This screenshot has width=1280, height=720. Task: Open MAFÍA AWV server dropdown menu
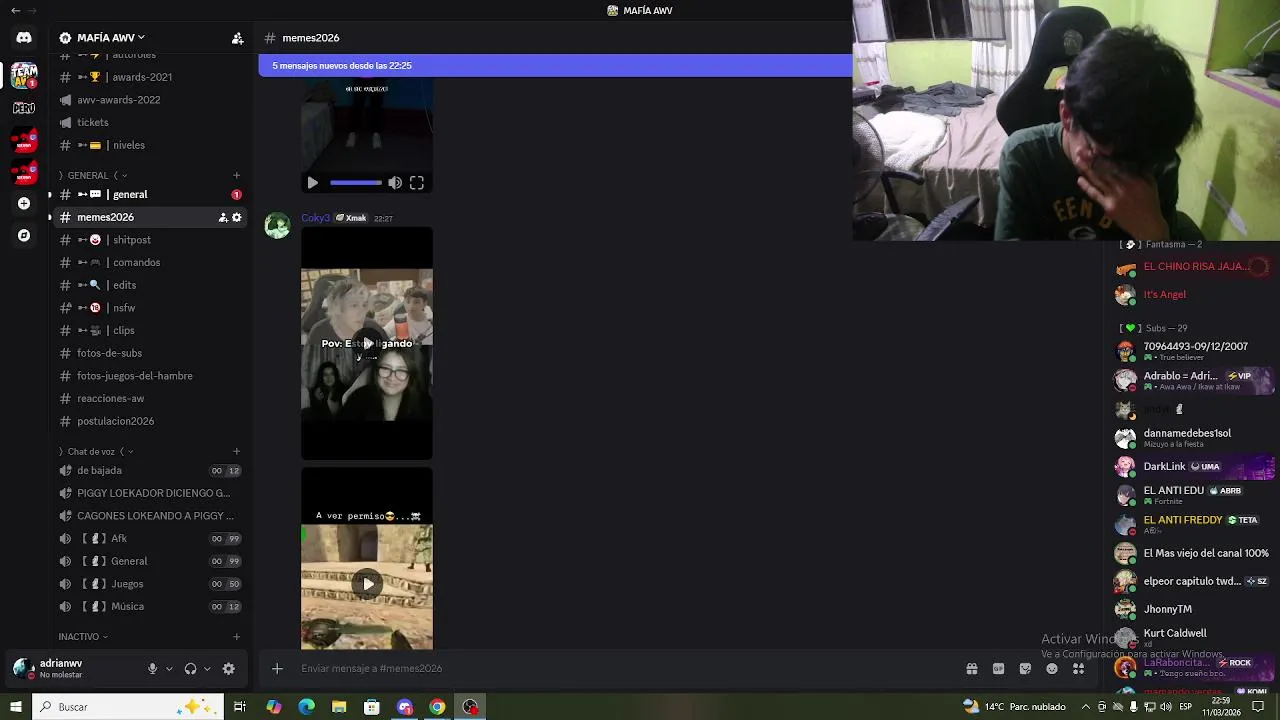tap(111, 38)
